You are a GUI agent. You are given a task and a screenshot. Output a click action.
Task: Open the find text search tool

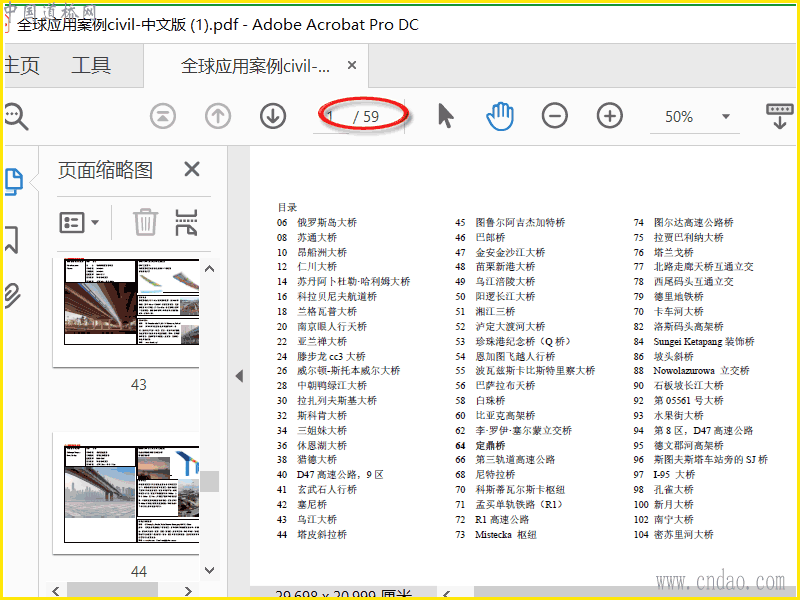pyautogui.click(x=15, y=117)
